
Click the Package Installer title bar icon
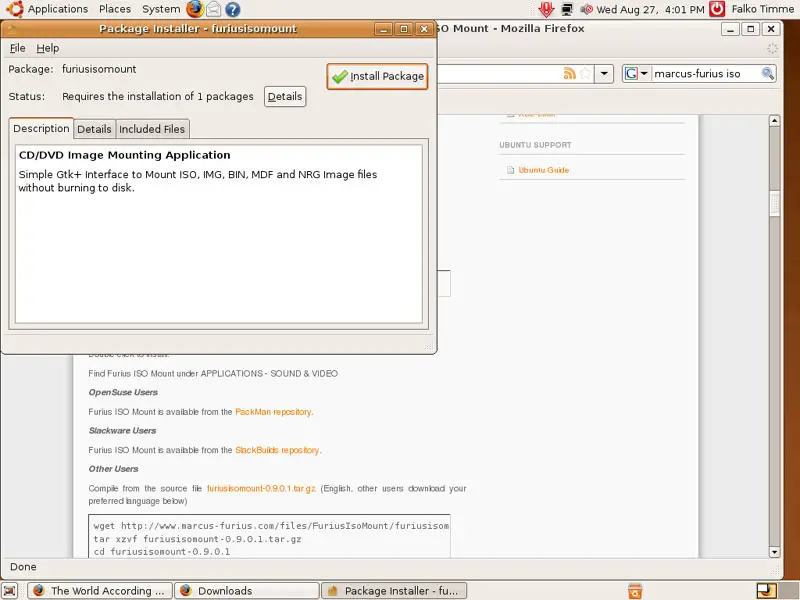[x=11, y=29]
